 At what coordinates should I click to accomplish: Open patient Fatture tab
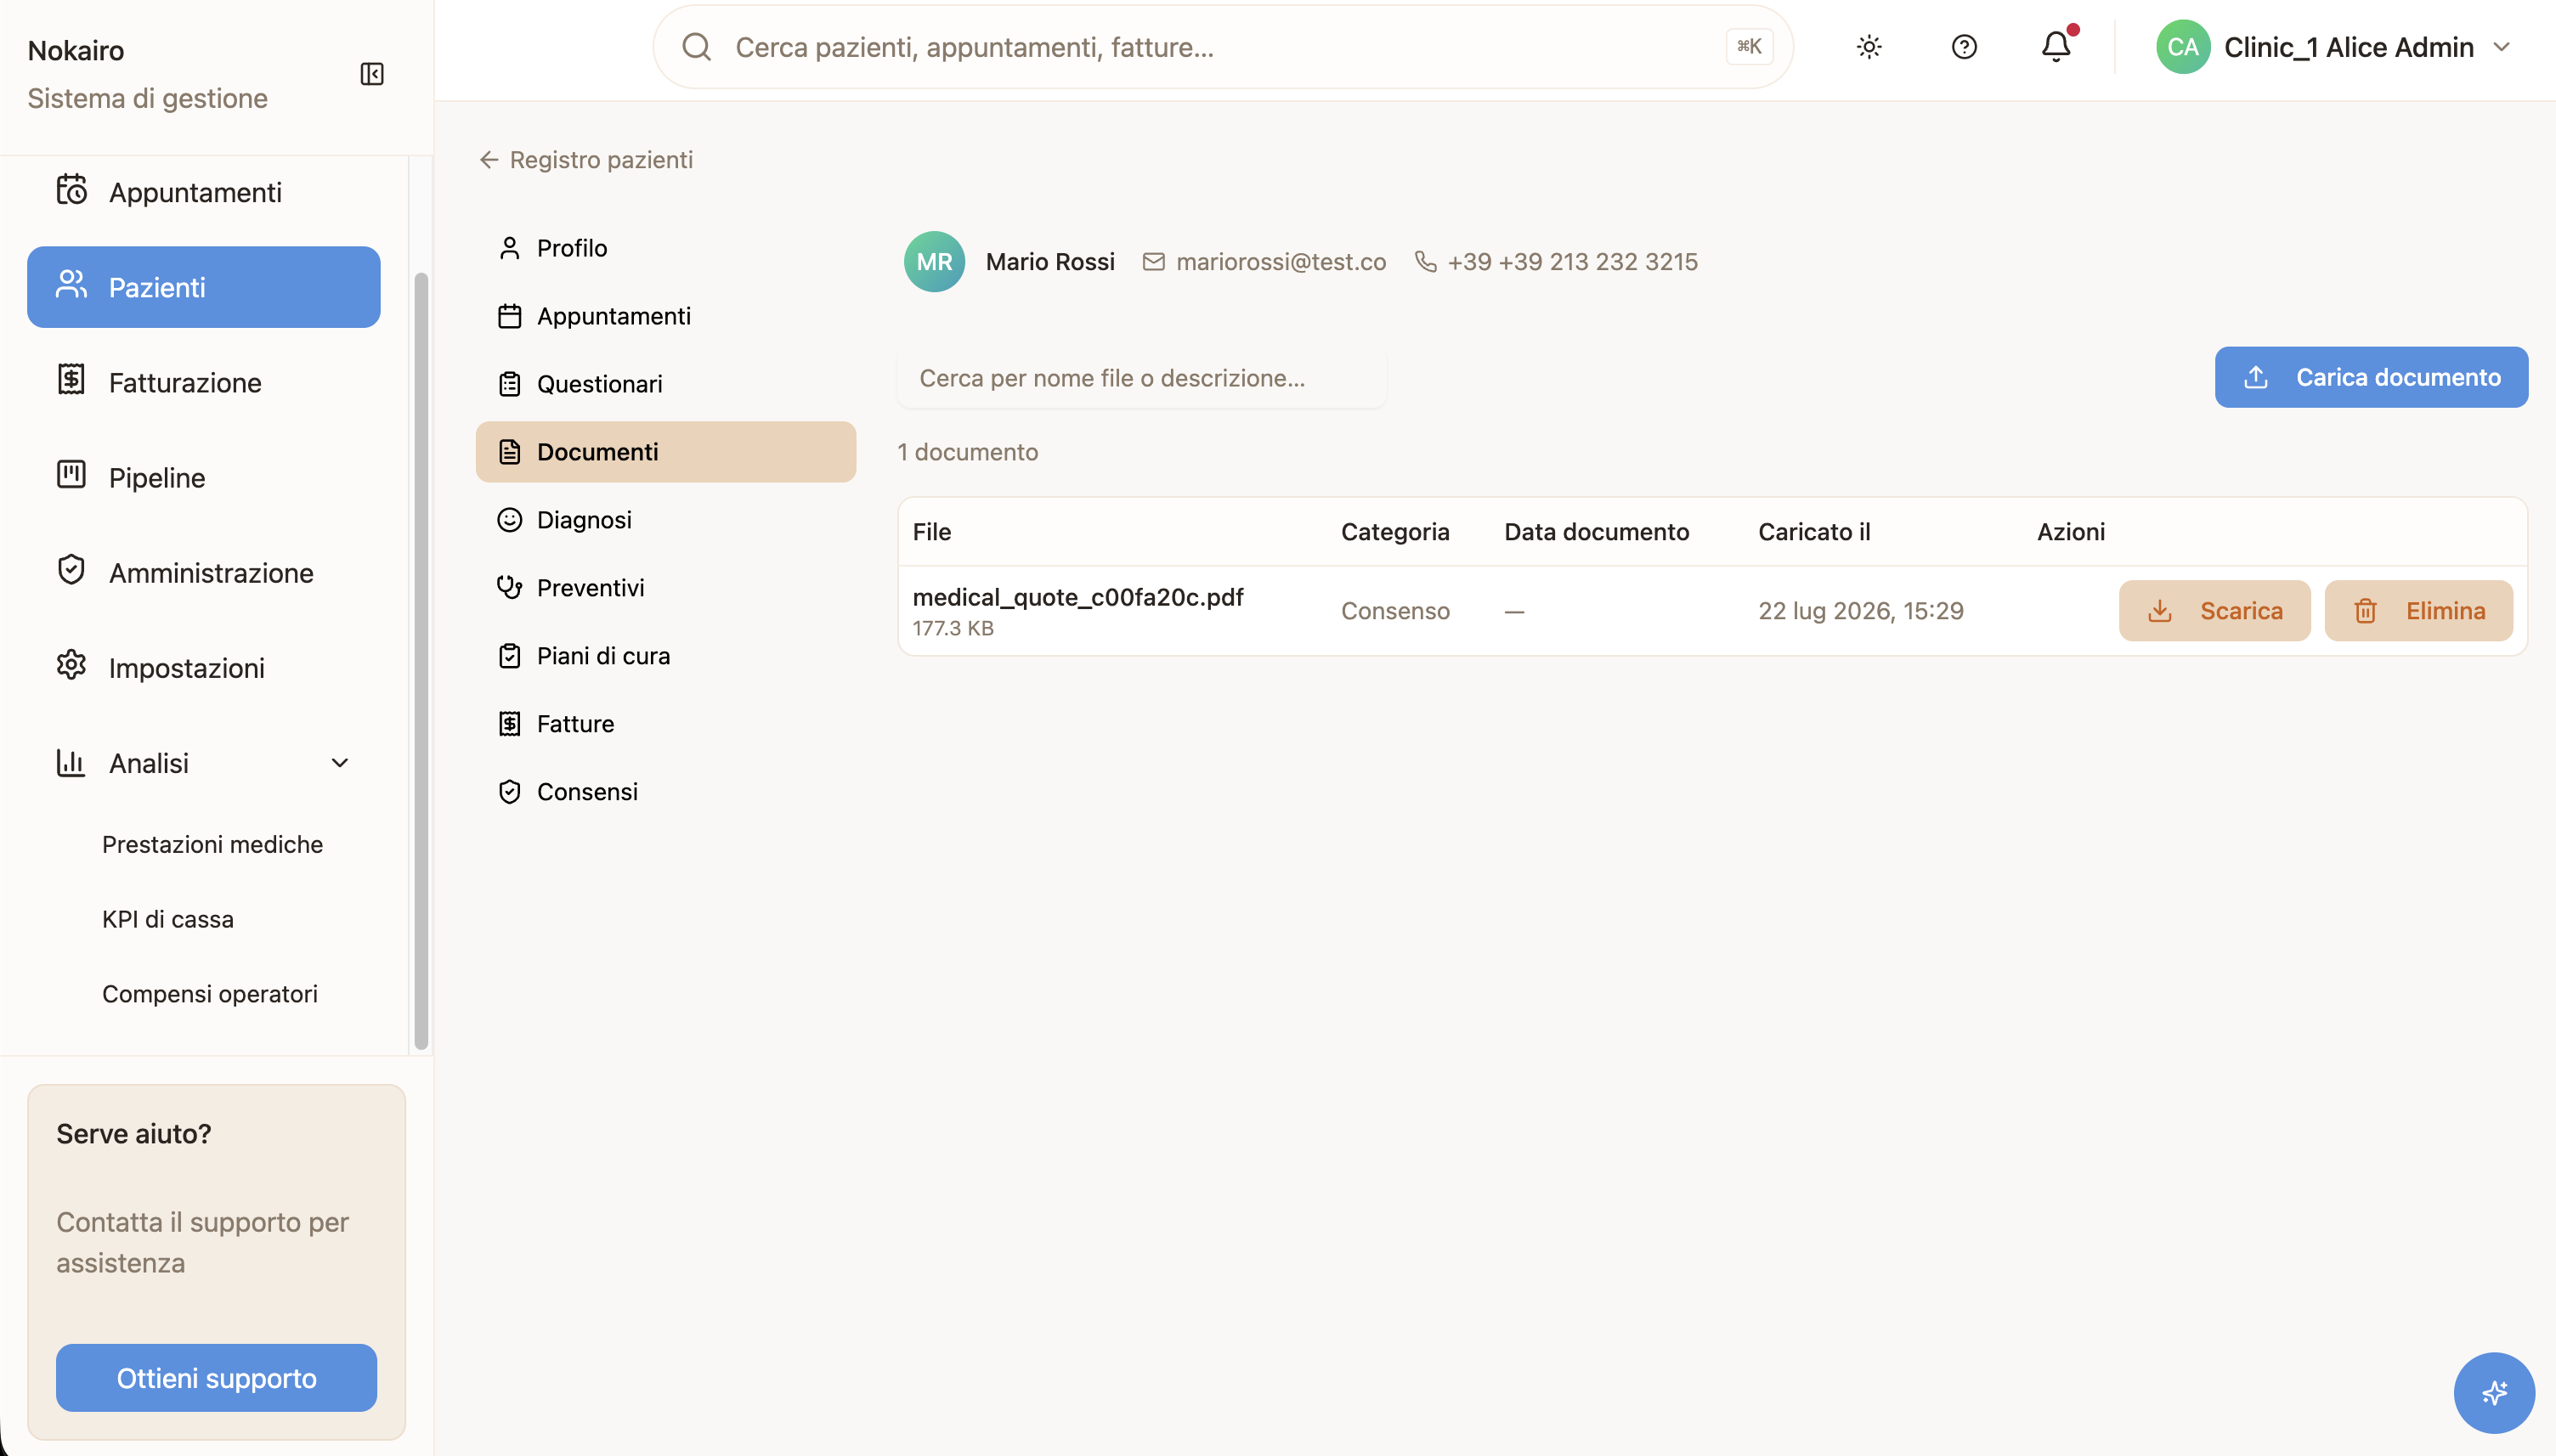[666, 724]
